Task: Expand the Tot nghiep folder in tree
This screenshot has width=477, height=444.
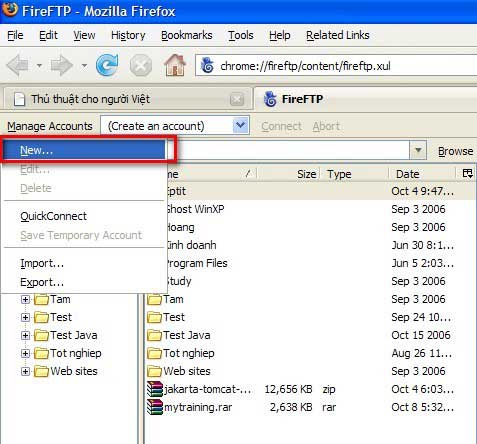Action: pyautogui.click(x=25, y=354)
